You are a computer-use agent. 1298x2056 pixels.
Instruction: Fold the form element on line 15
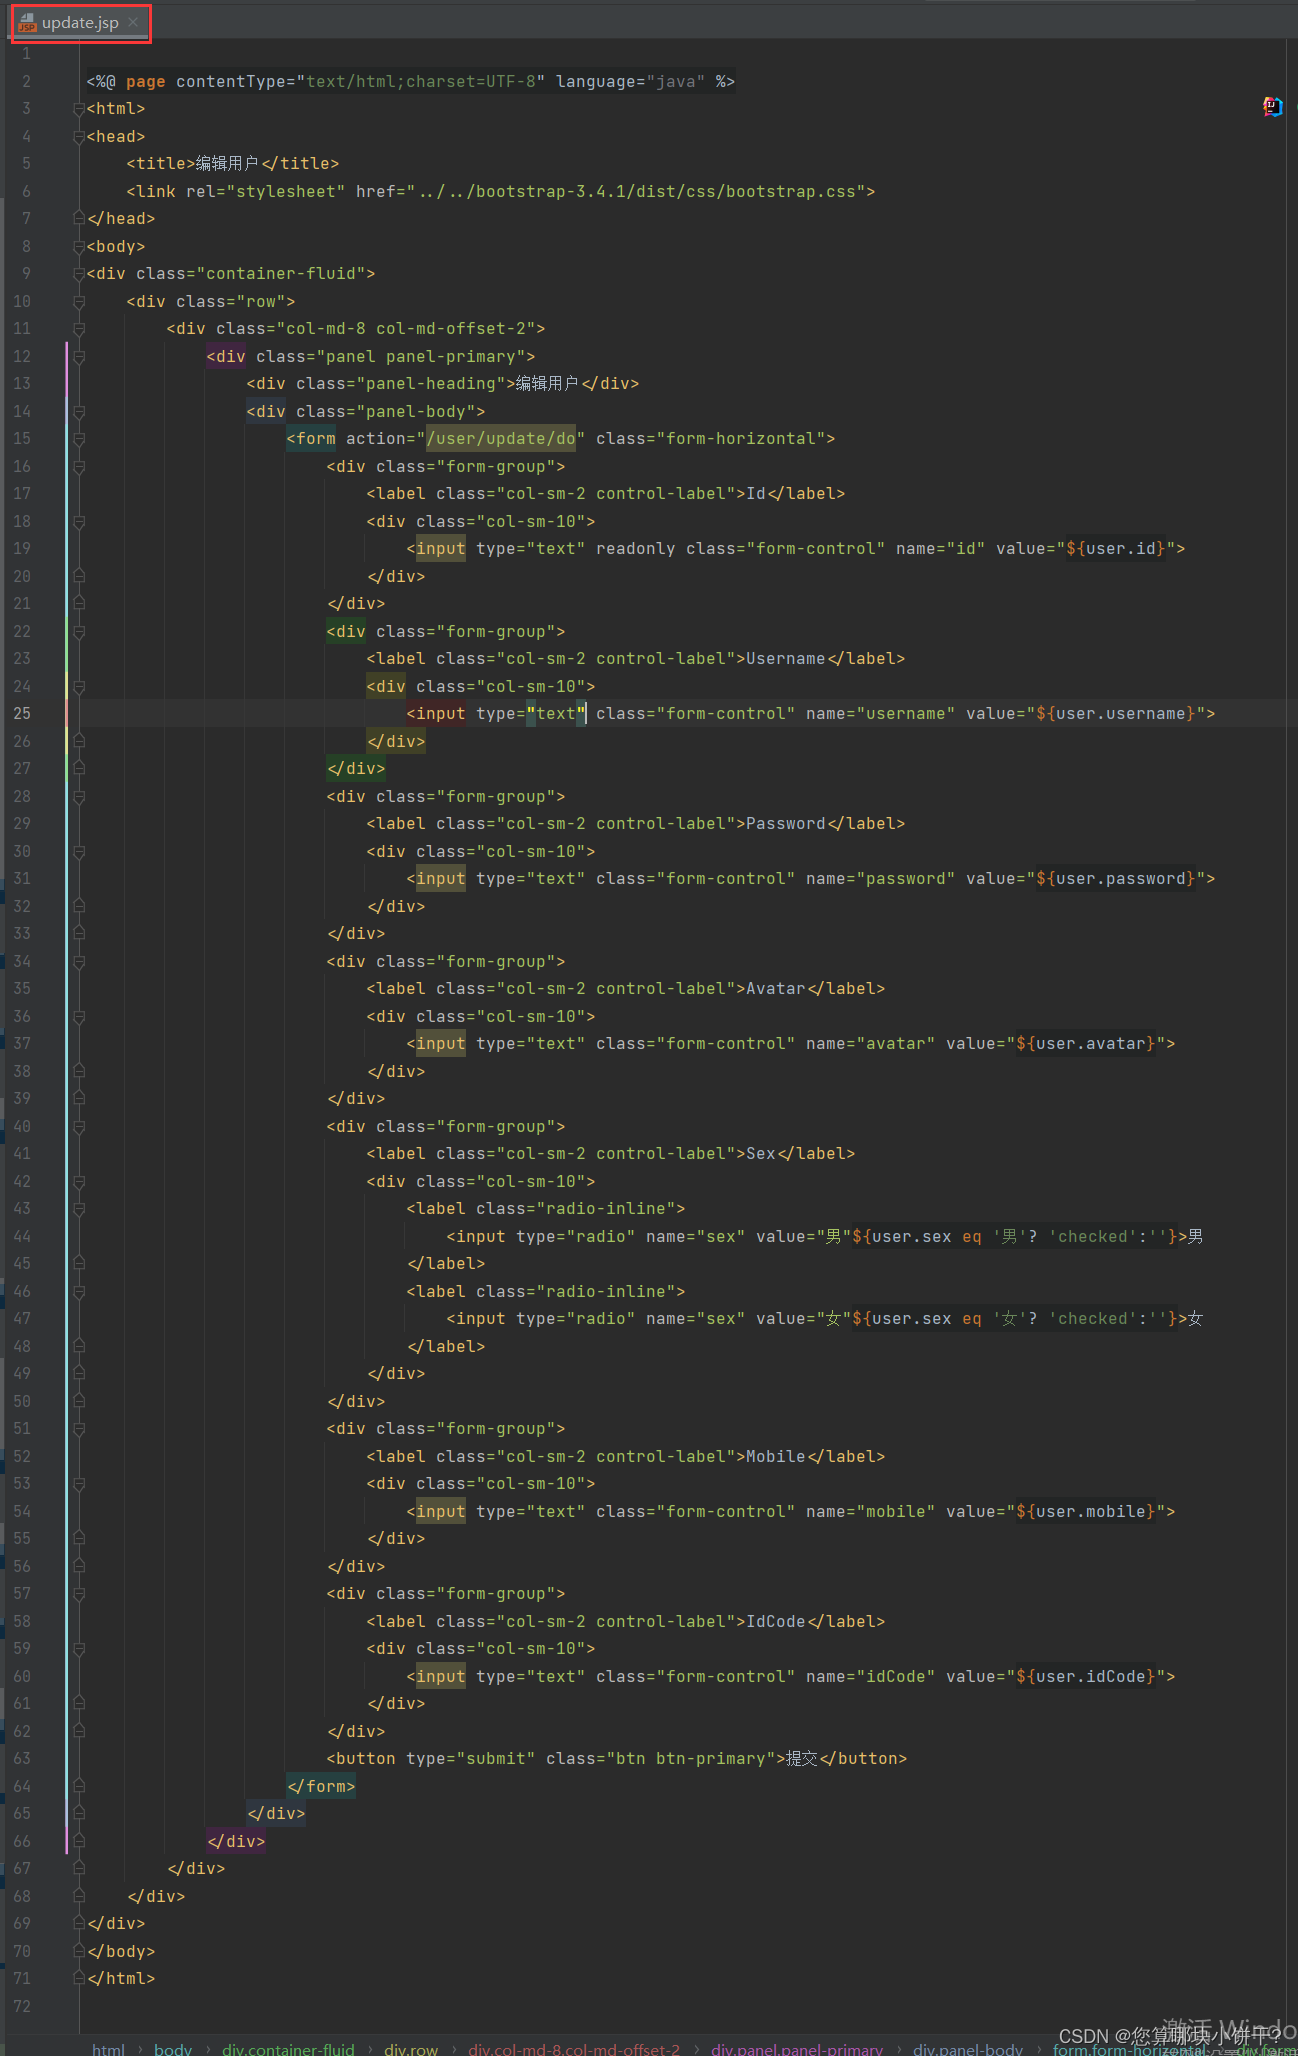pyautogui.click(x=79, y=439)
